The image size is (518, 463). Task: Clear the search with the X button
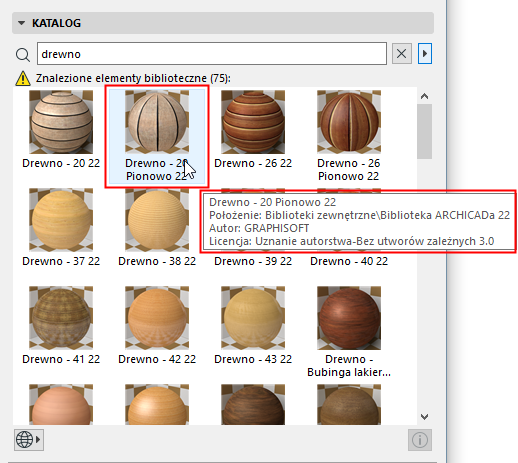(401, 53)
